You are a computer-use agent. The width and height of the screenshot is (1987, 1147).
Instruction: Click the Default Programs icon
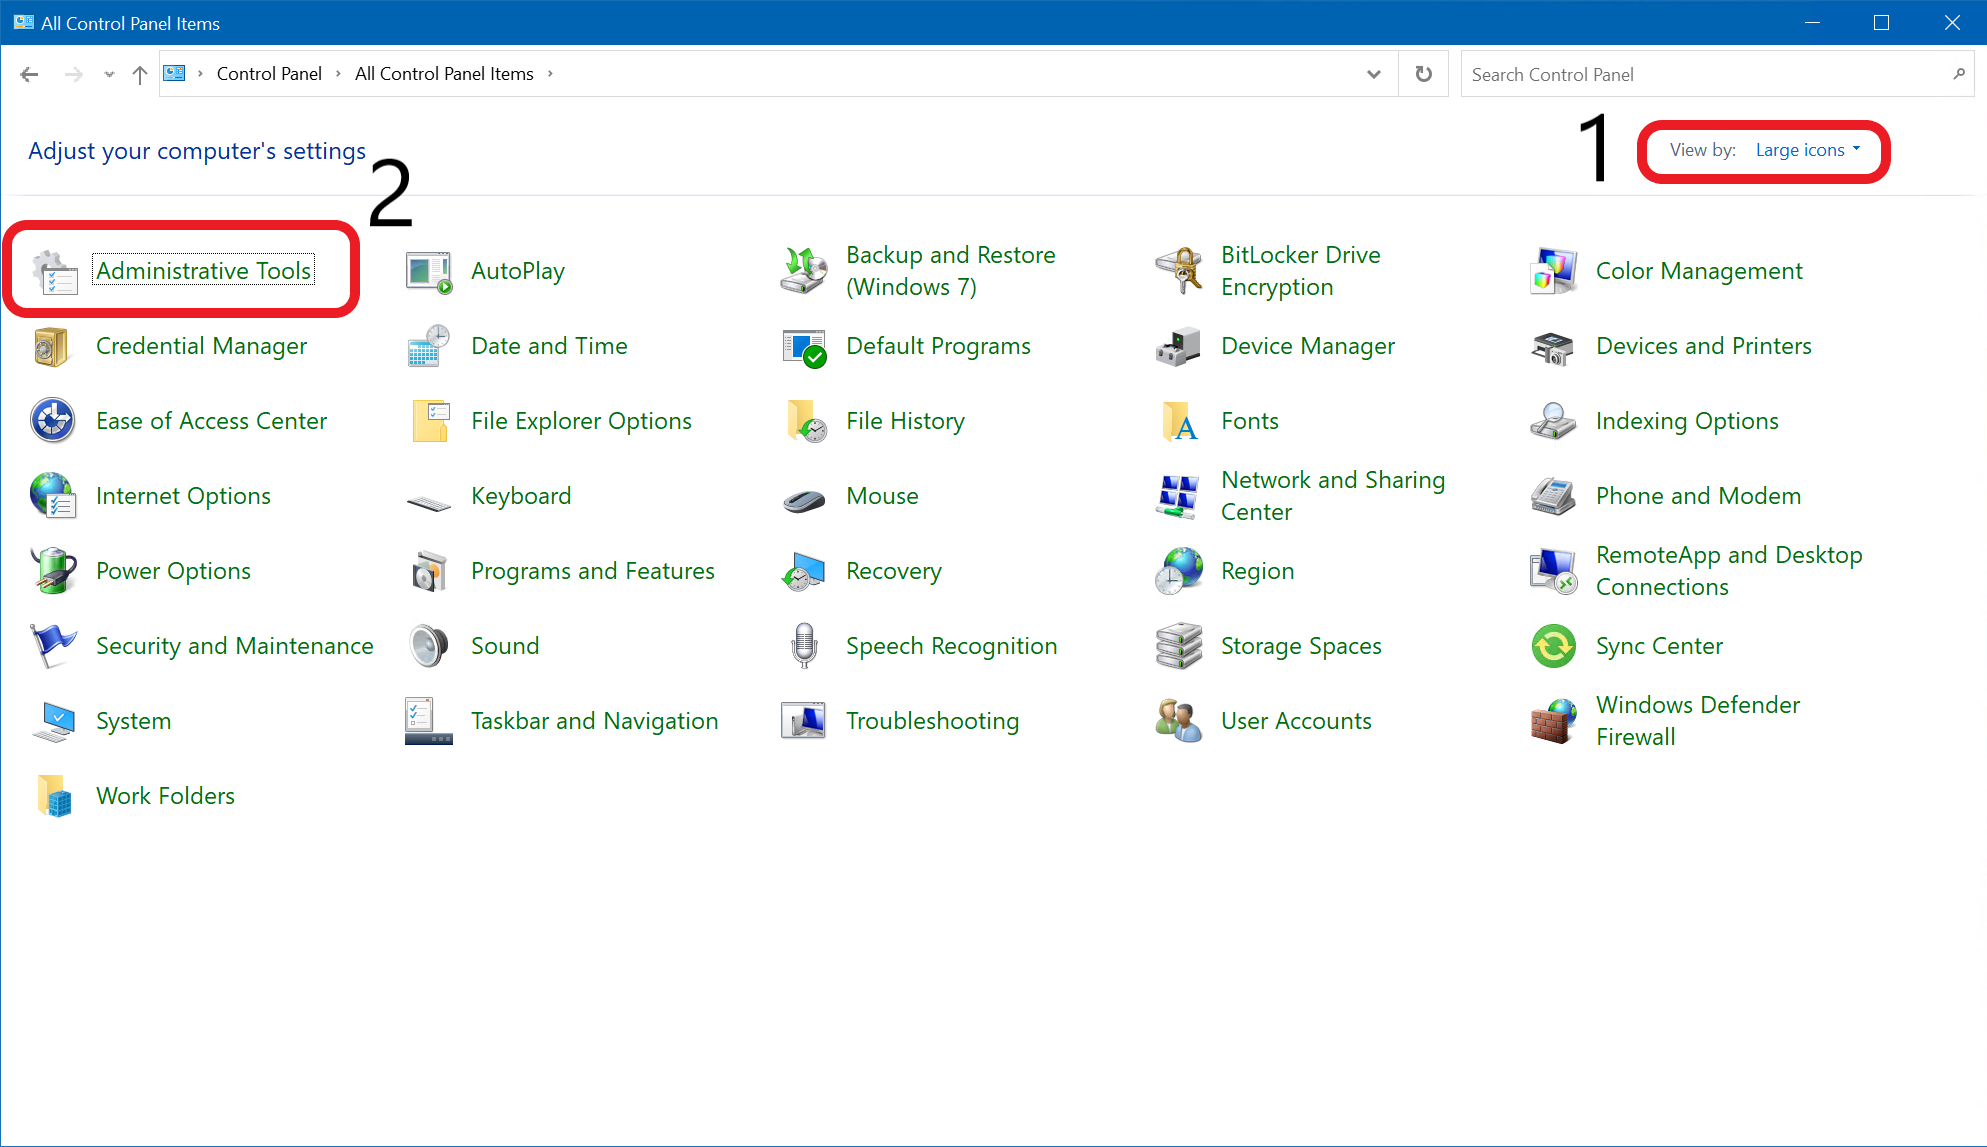tap(804, 347)
